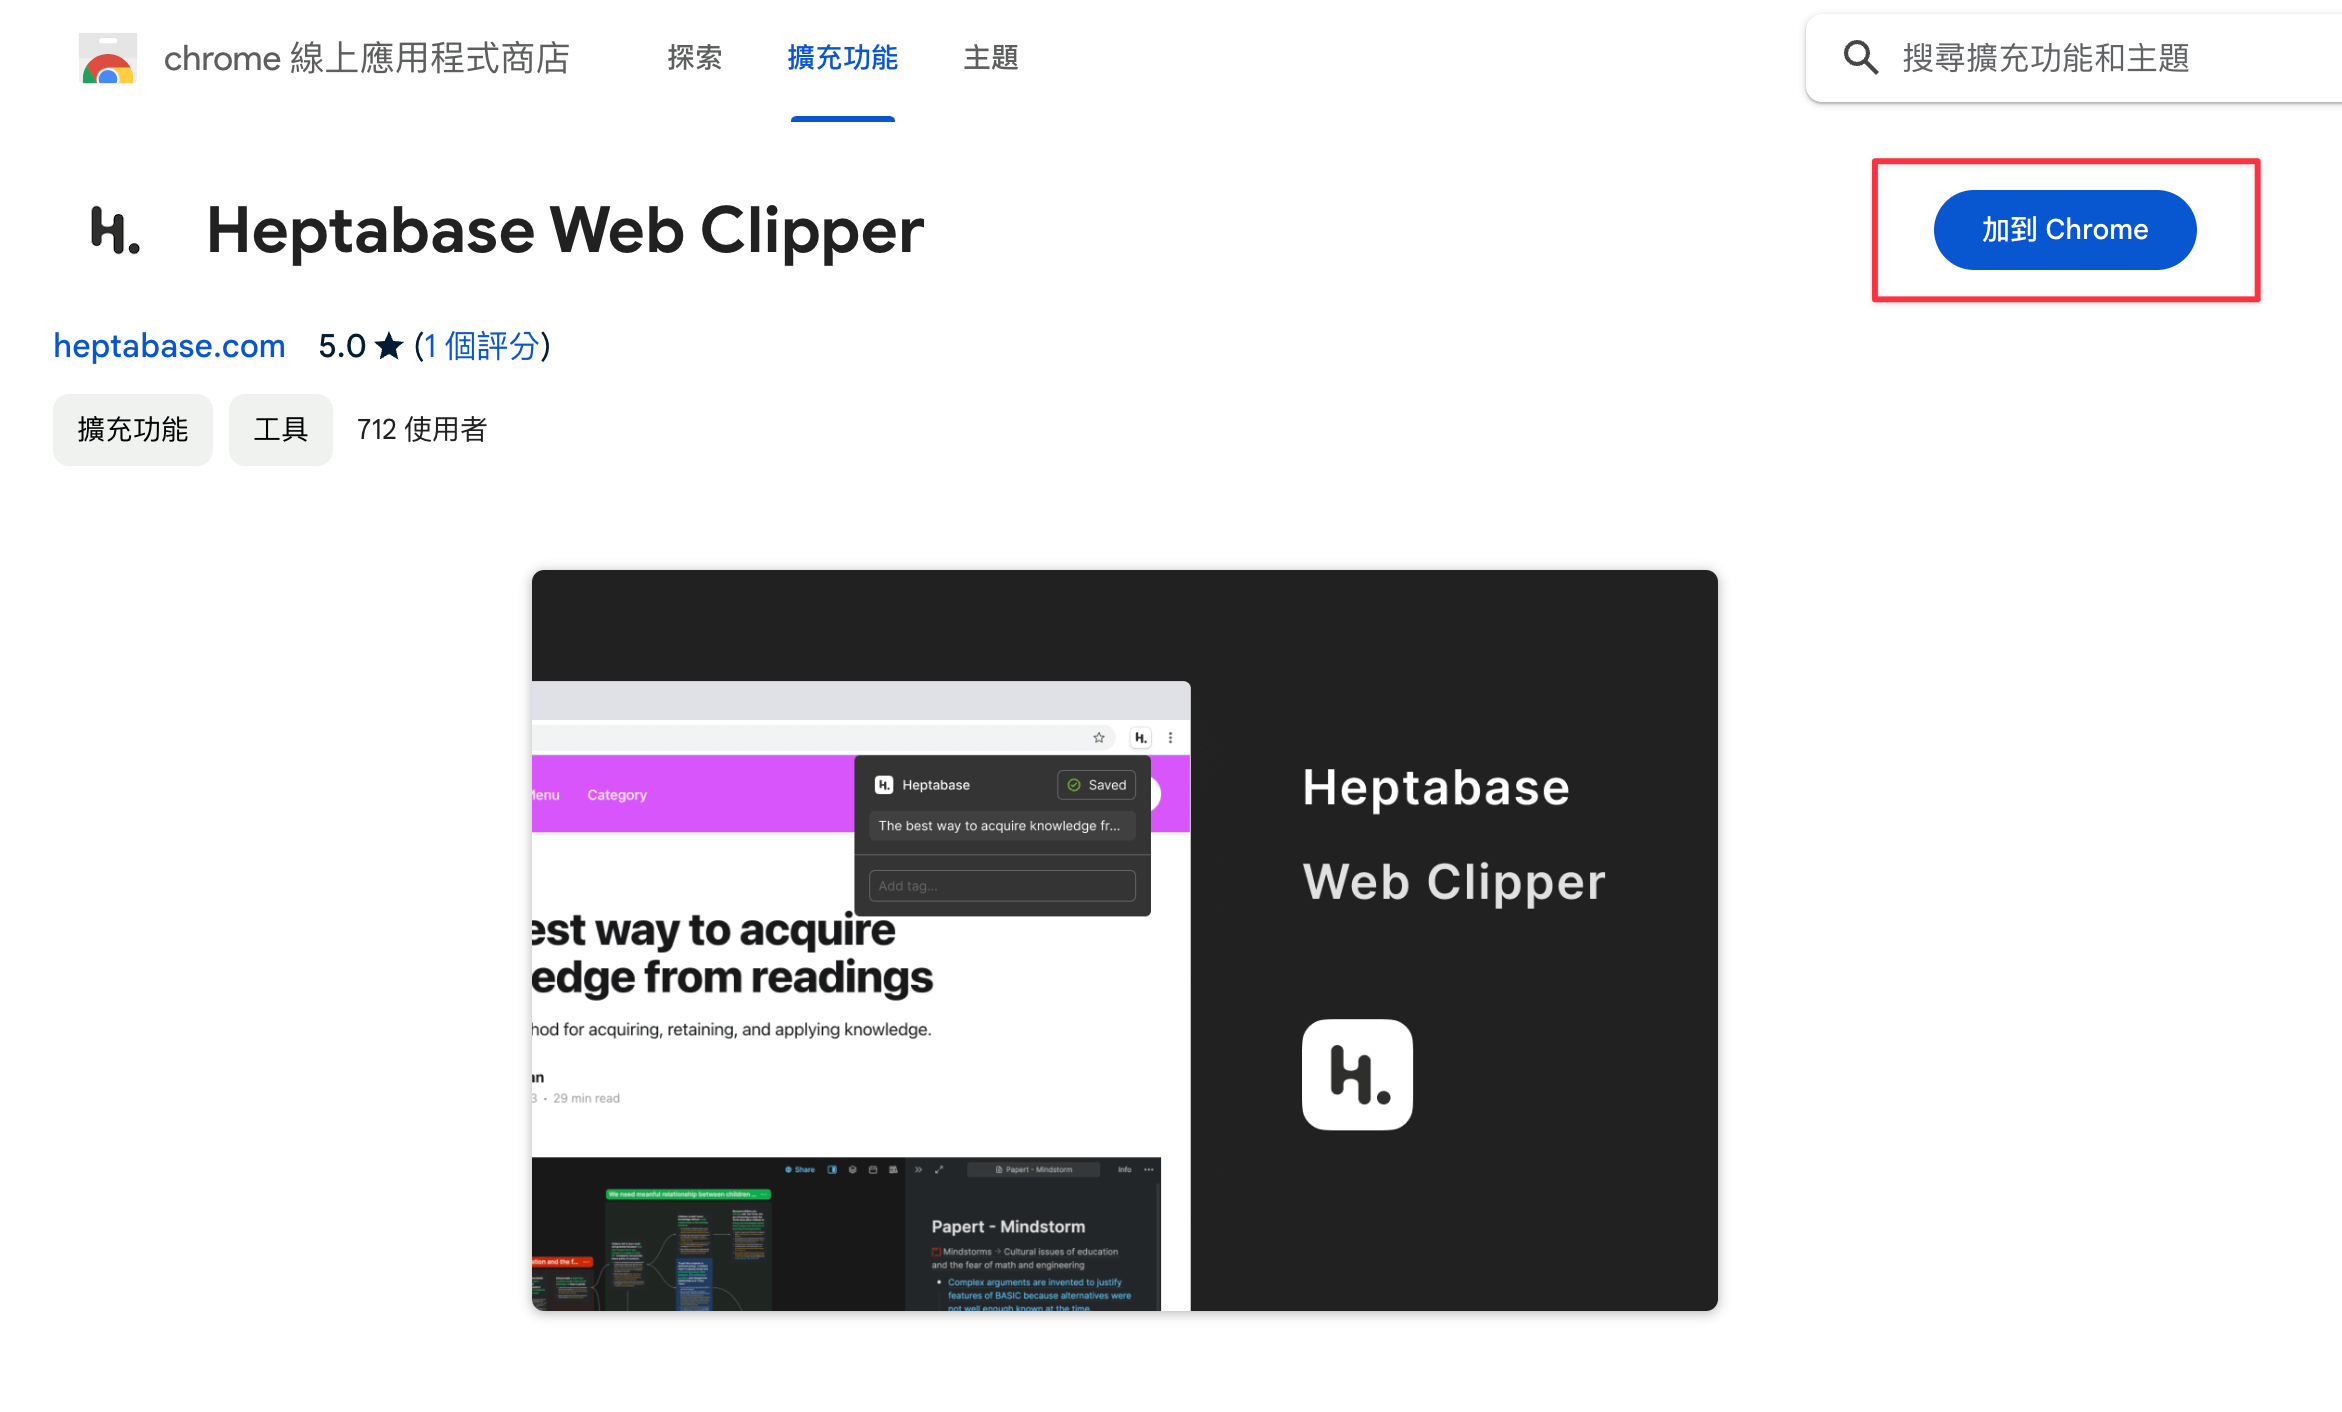2342x1412 pixels.
Task: Click the Chrome Web Store logo icon
Action: (x=107, y=57)
